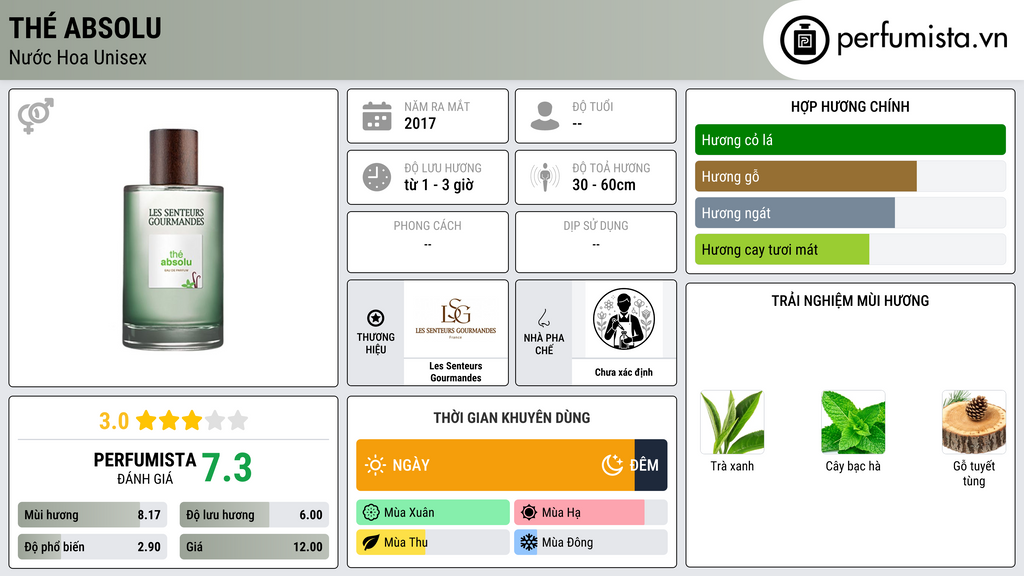The height and width of the screenshot is (576, 1024).
Task: Click the Mùi hương 8.17 score bar
Action: pyautogui.click(x=92, y=515)
